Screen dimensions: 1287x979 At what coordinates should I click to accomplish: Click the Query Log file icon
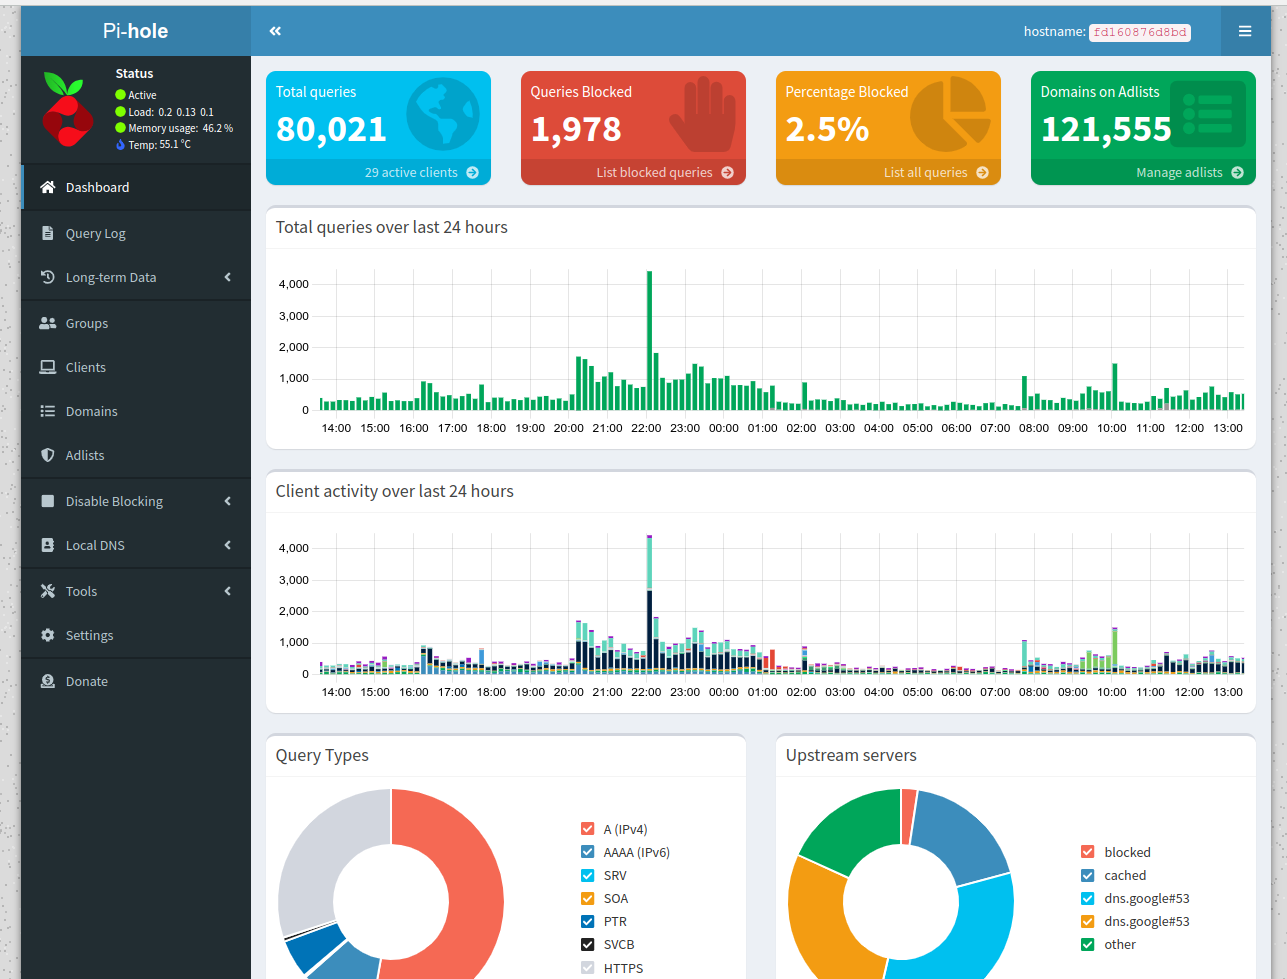pos(47,233)
